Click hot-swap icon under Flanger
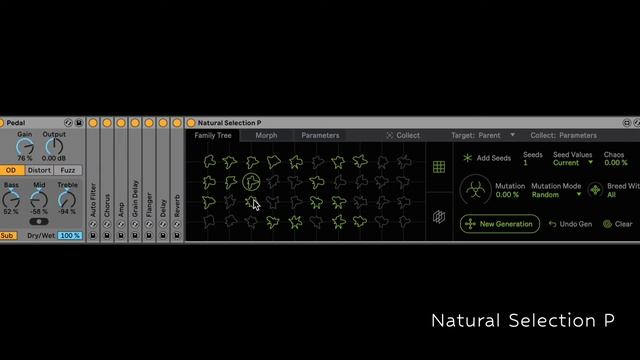This screenshot has width=640, height=360. [x=149, y=224]
